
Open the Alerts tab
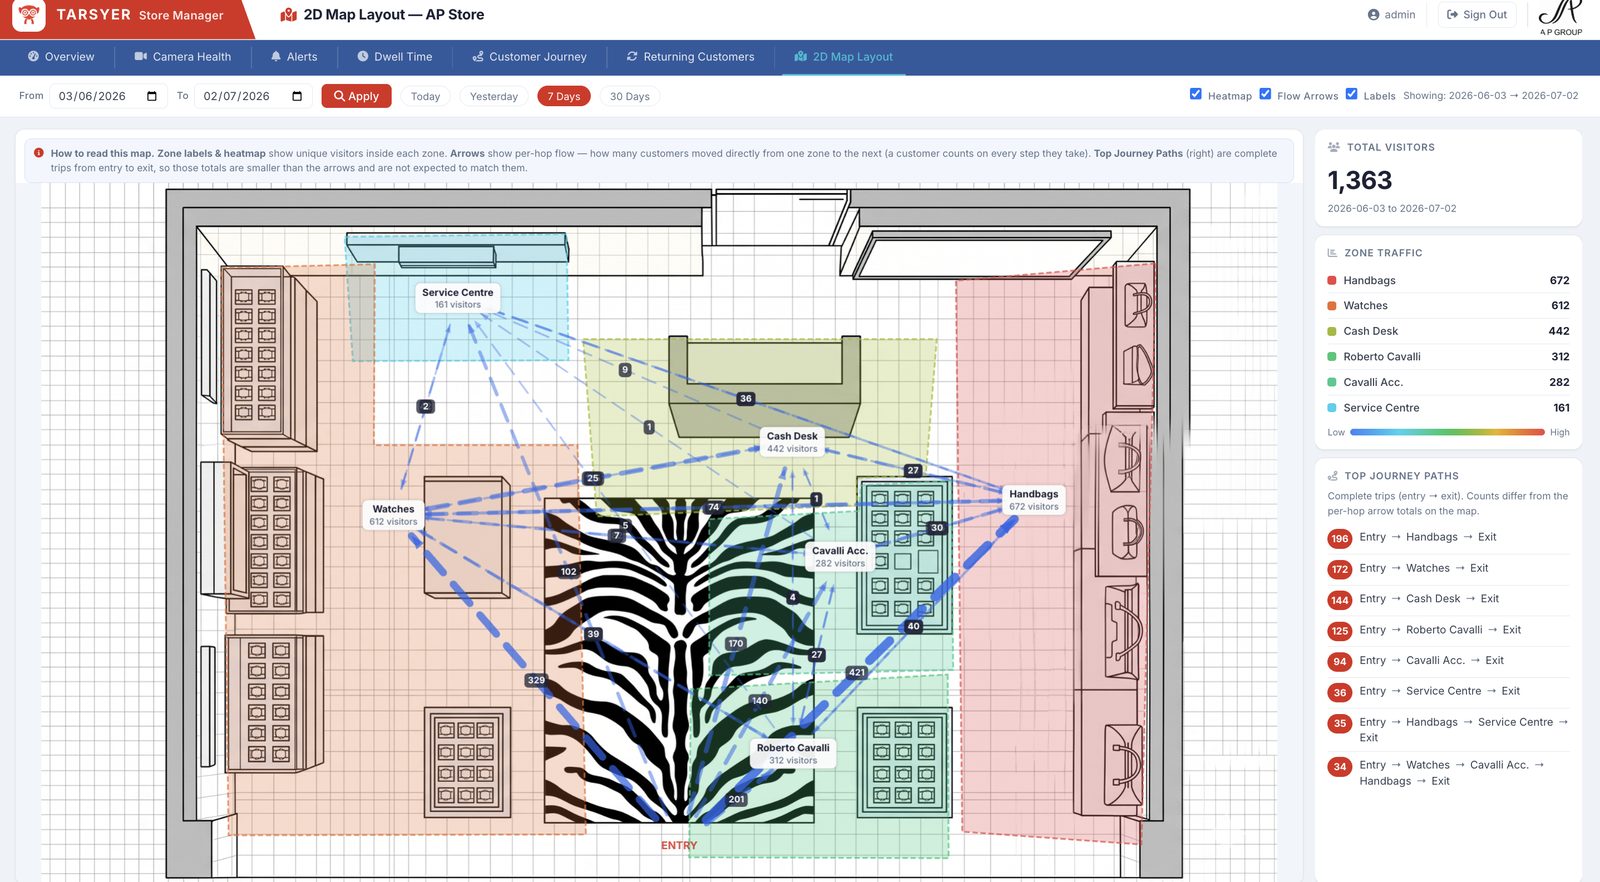[x=294, y=57]
